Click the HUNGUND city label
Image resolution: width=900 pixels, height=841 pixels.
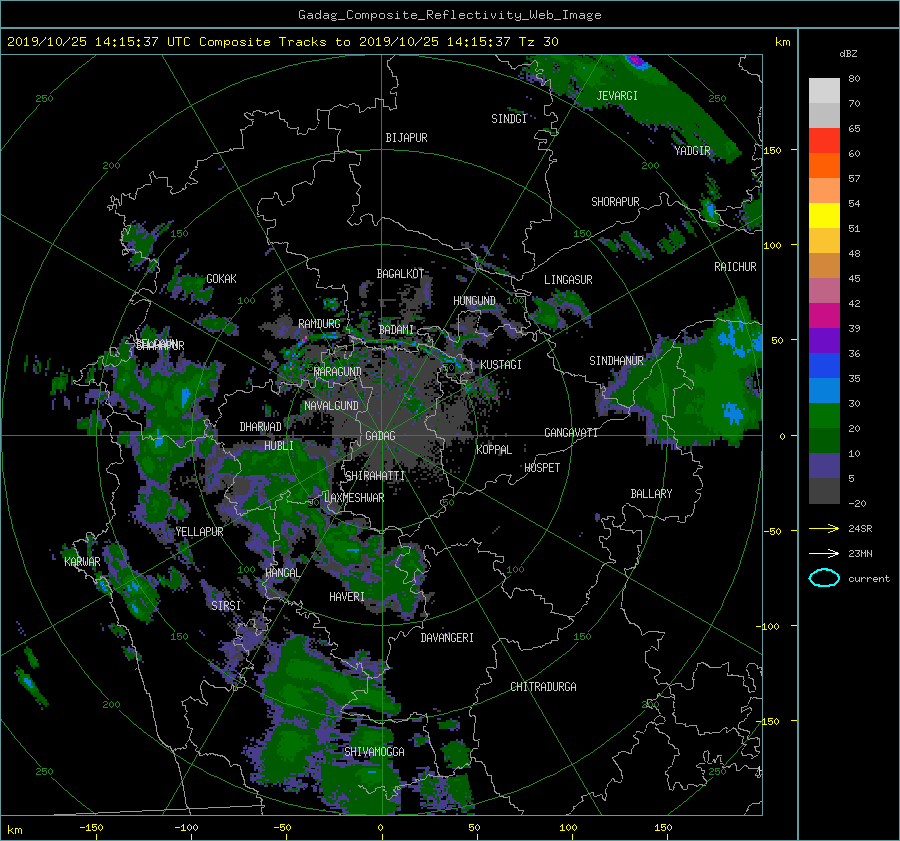coord(474,301)
